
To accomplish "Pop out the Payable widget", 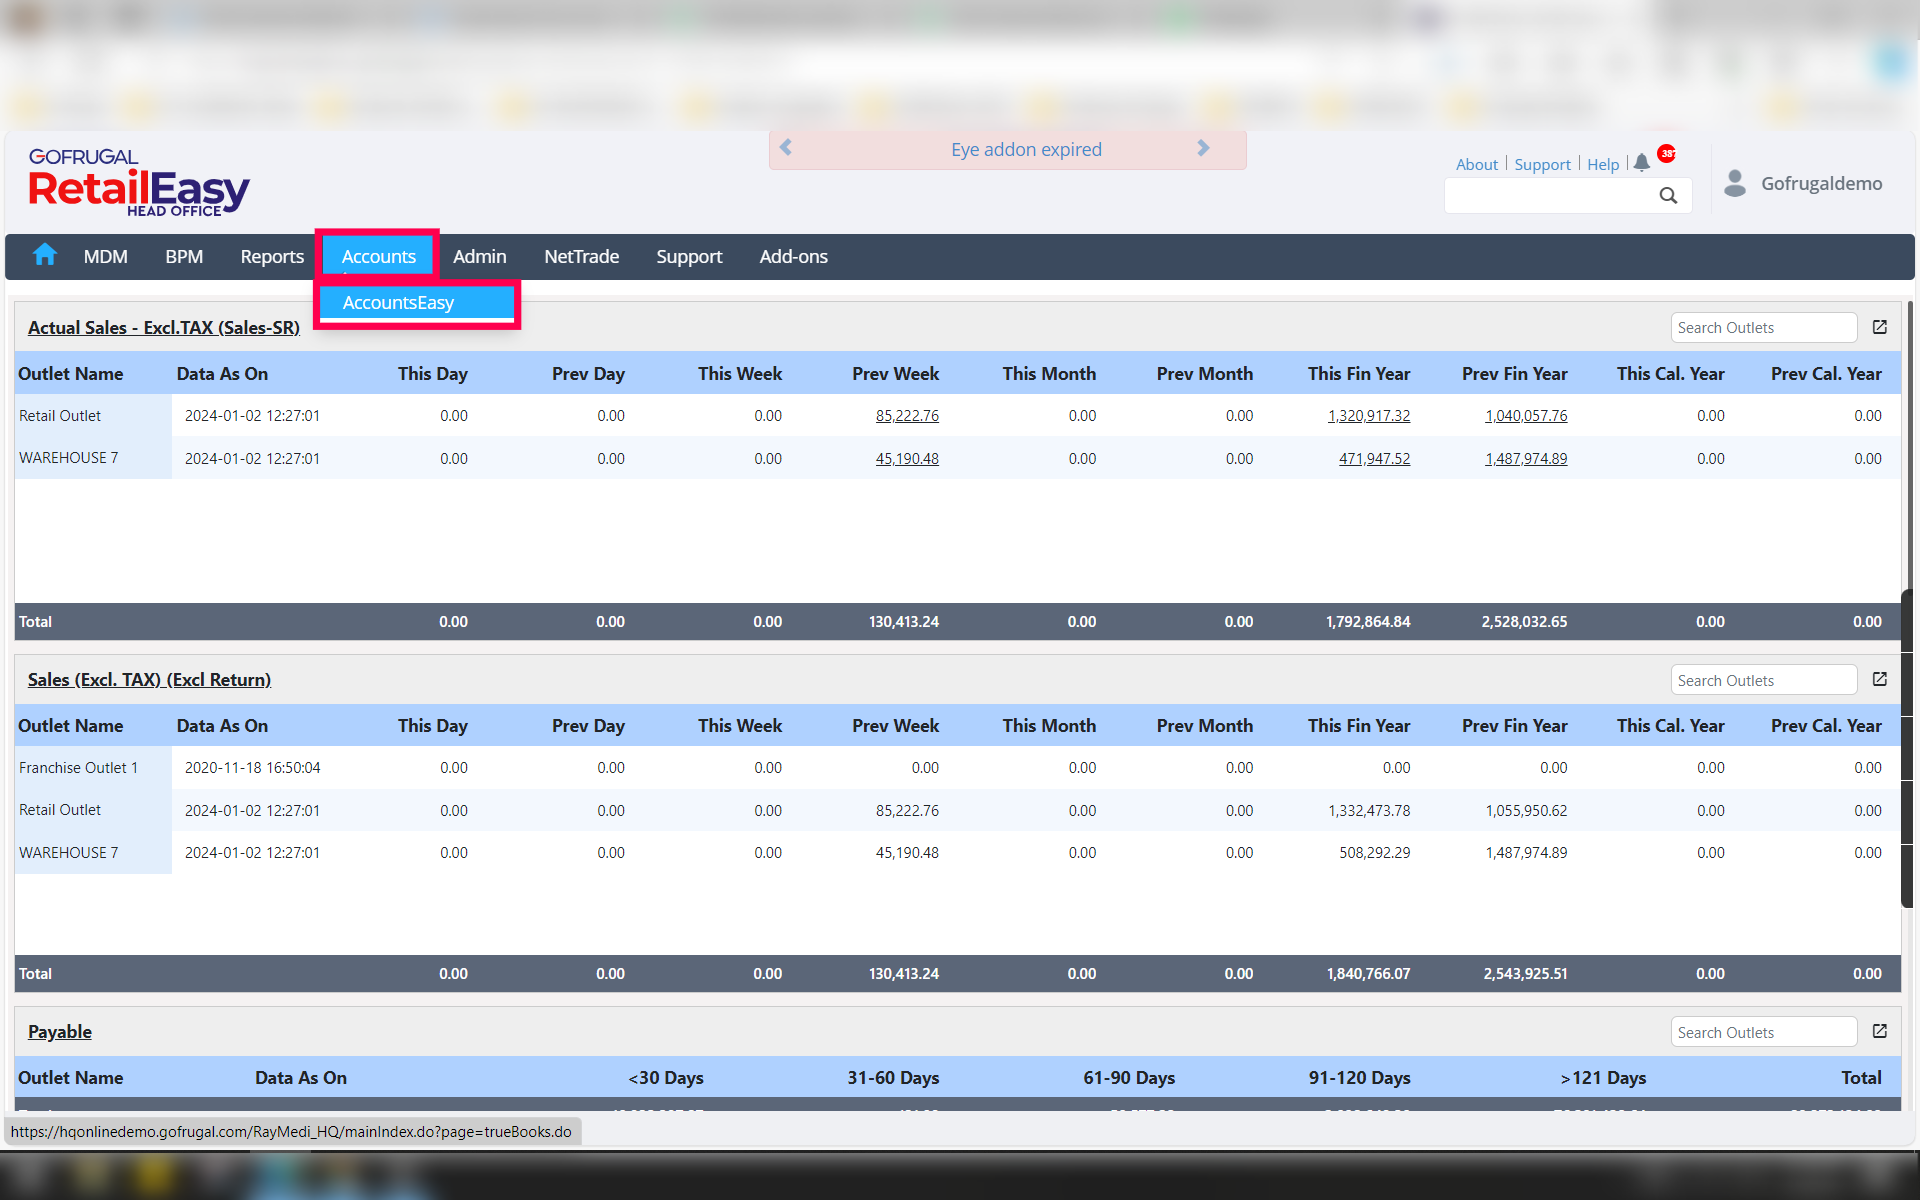I will tap(1879, 1031).
